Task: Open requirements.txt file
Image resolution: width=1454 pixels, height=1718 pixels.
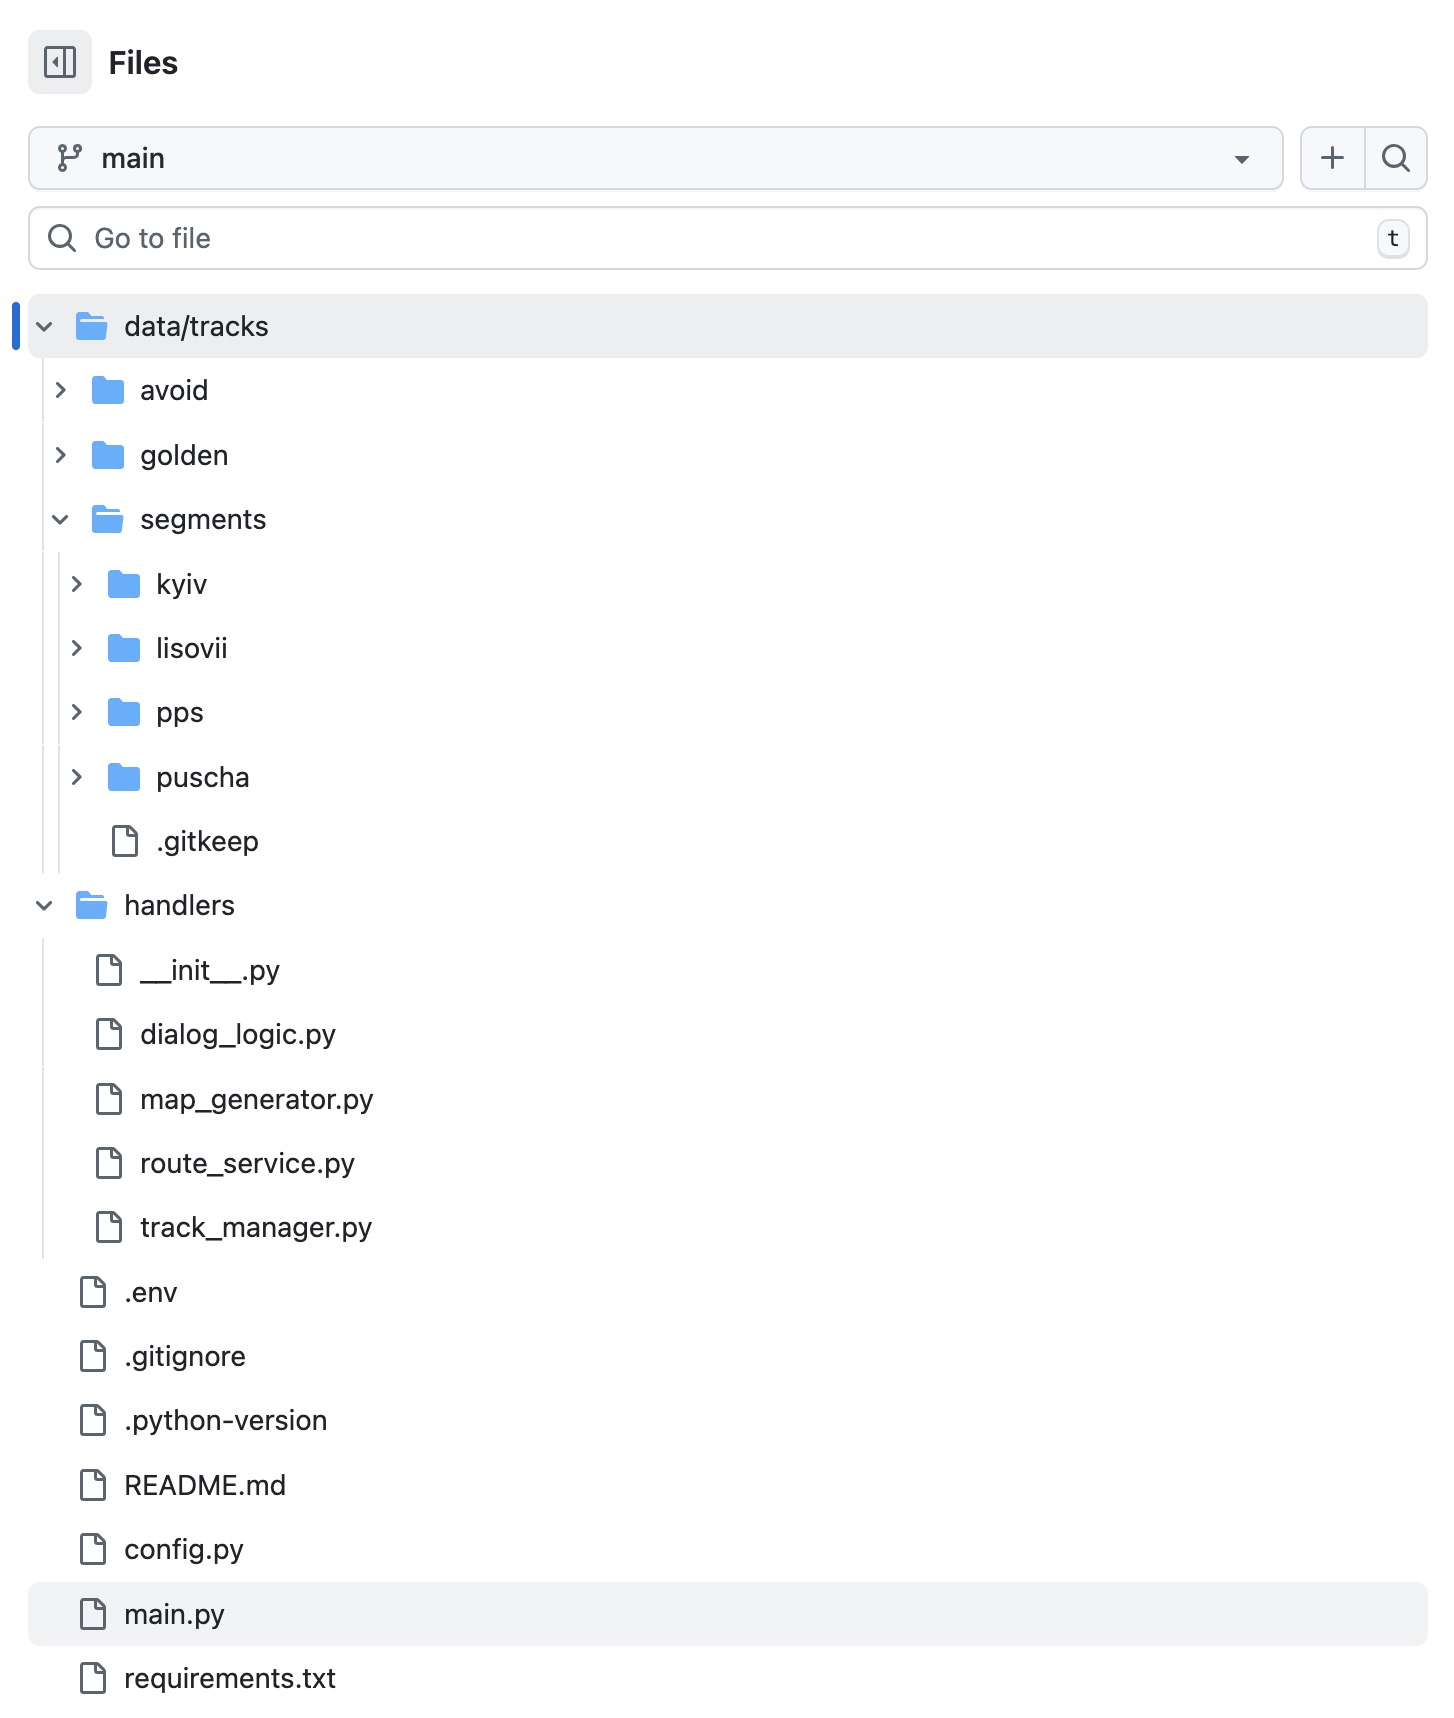Action: tap(229, 1679)
